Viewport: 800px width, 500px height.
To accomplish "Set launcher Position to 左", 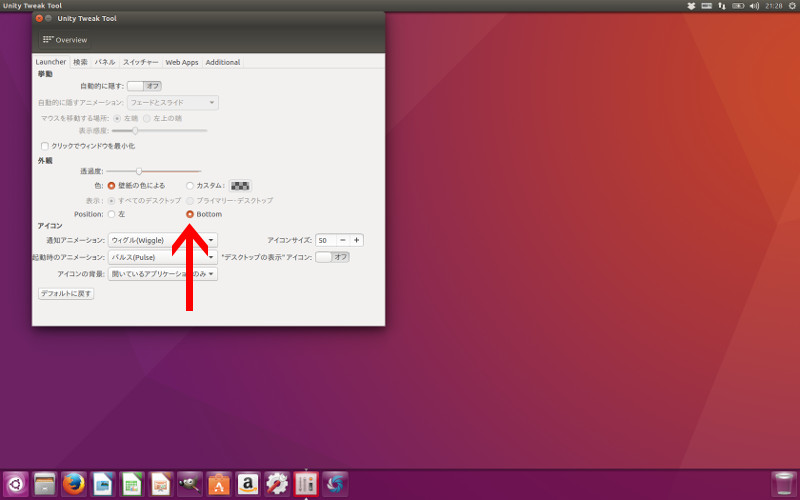I will pos(111,214).
